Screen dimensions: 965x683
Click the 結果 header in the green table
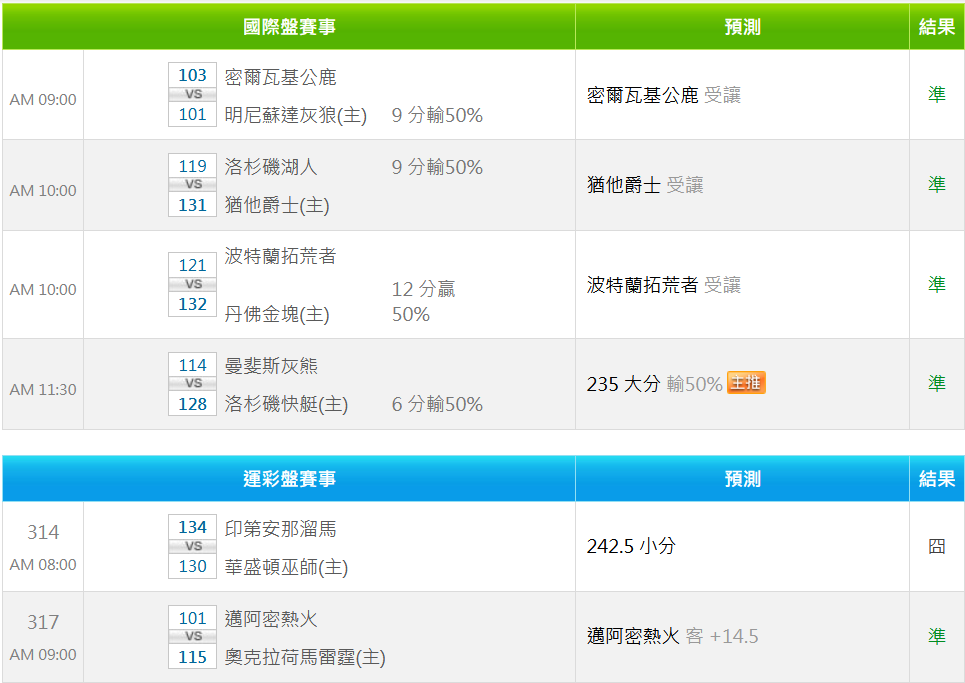[937, 27]
